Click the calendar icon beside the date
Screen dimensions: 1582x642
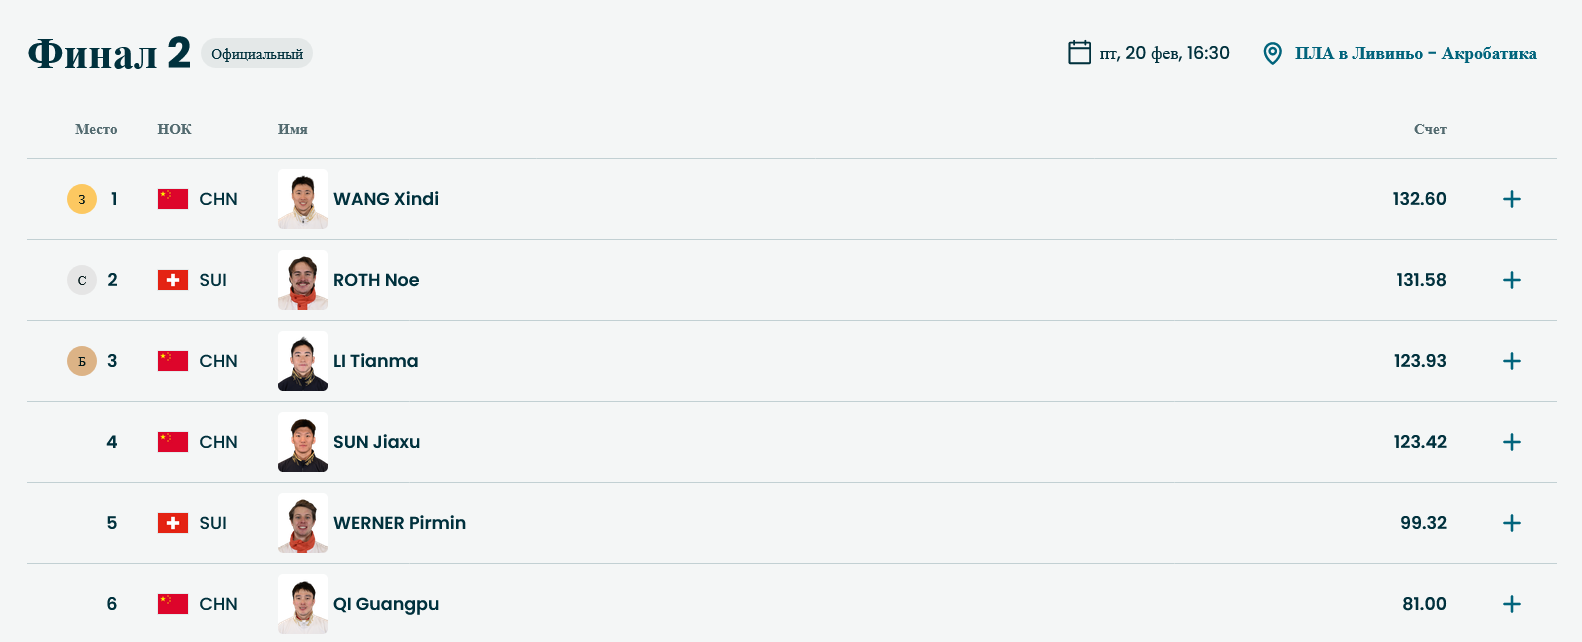point(1079,53)
